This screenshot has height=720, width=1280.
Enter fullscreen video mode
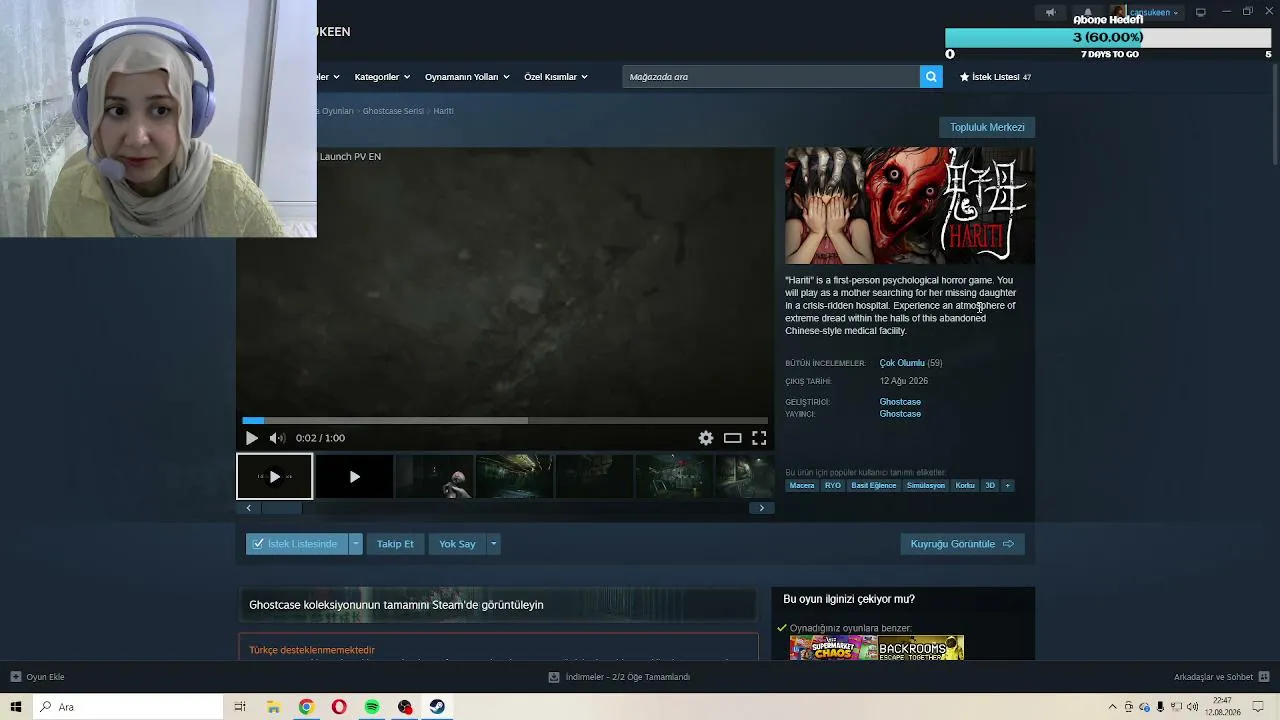point(759,438)
